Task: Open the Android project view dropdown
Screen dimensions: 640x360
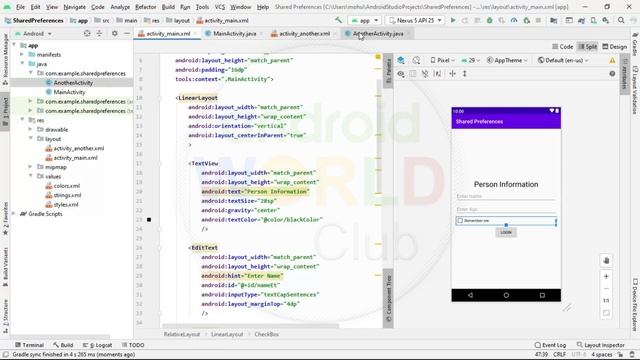Action: pyautogui.click(x=33, y=33)
